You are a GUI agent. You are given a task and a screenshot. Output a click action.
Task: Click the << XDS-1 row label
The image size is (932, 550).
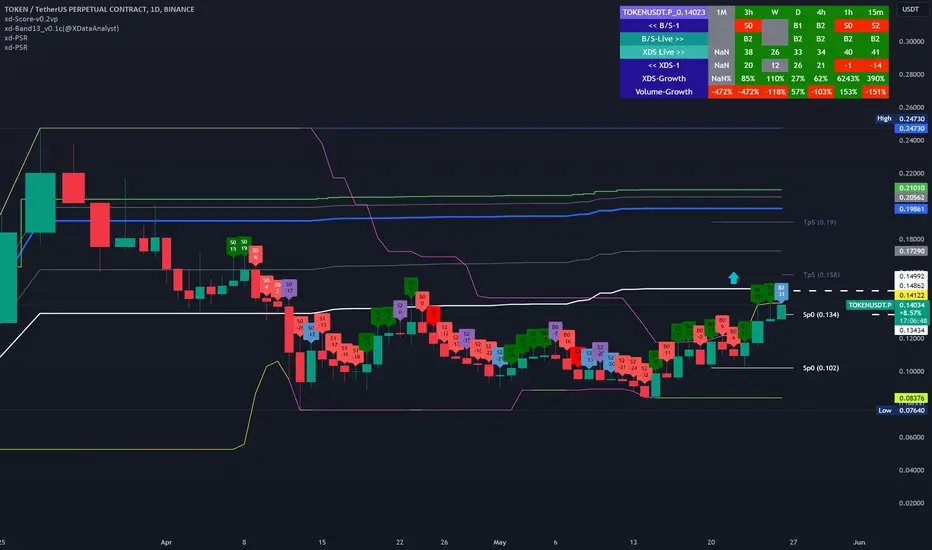tap(664, 65)
